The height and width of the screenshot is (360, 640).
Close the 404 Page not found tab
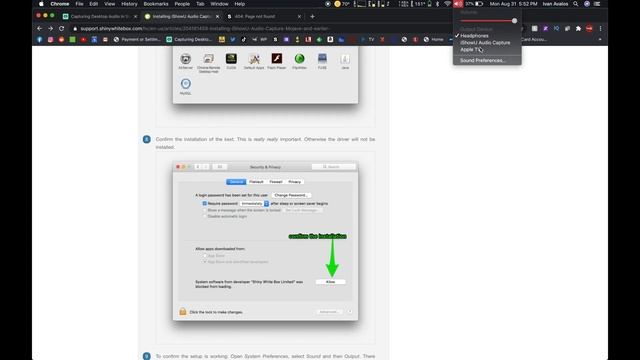coord(299,16)
